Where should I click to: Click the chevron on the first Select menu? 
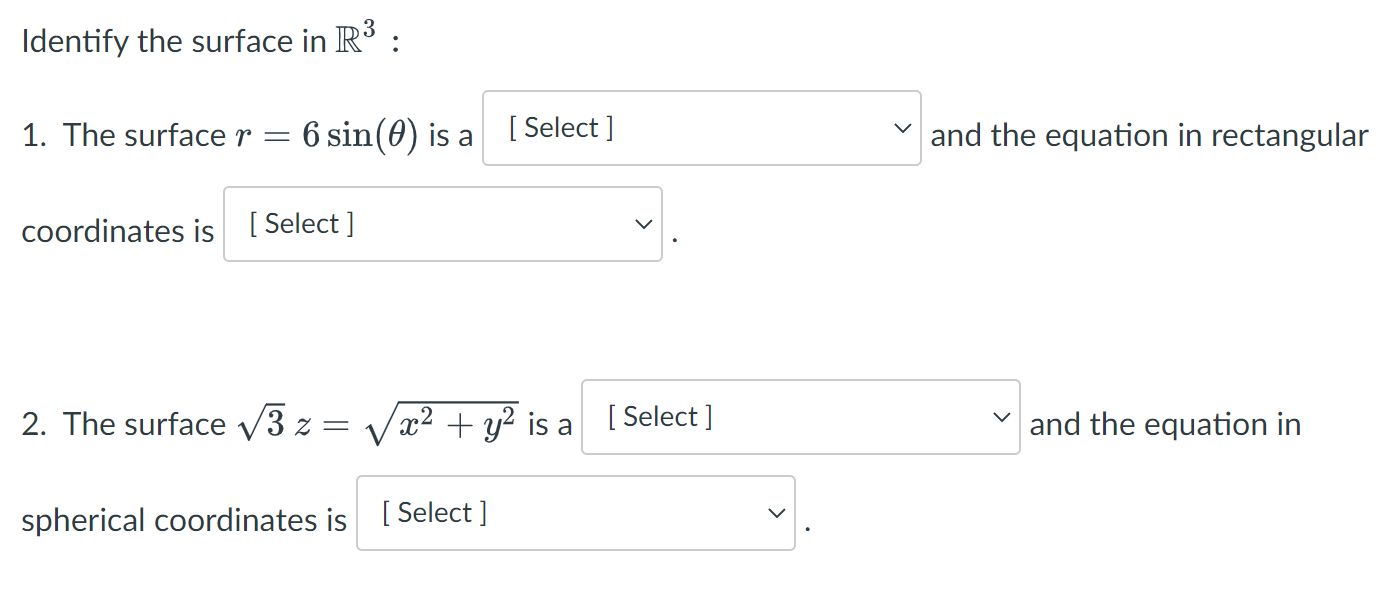(x=901, y=128)
